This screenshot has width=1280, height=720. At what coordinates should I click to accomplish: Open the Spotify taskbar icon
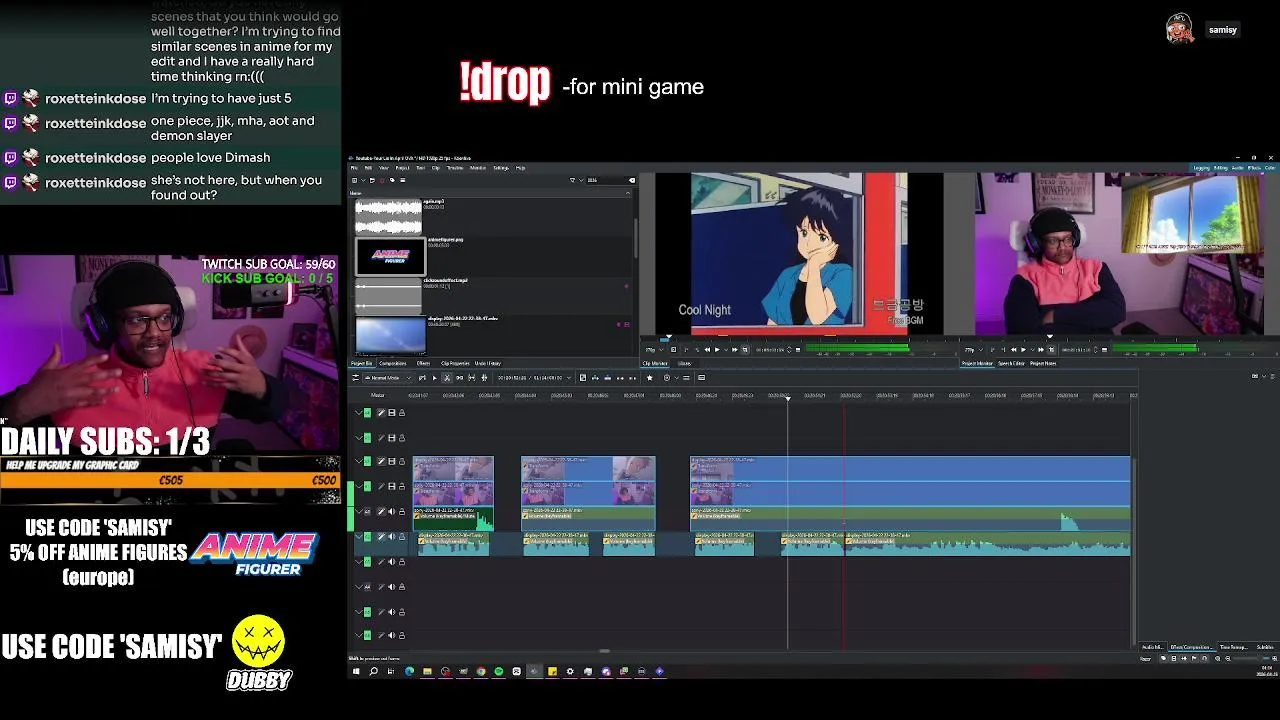point(498,671)
